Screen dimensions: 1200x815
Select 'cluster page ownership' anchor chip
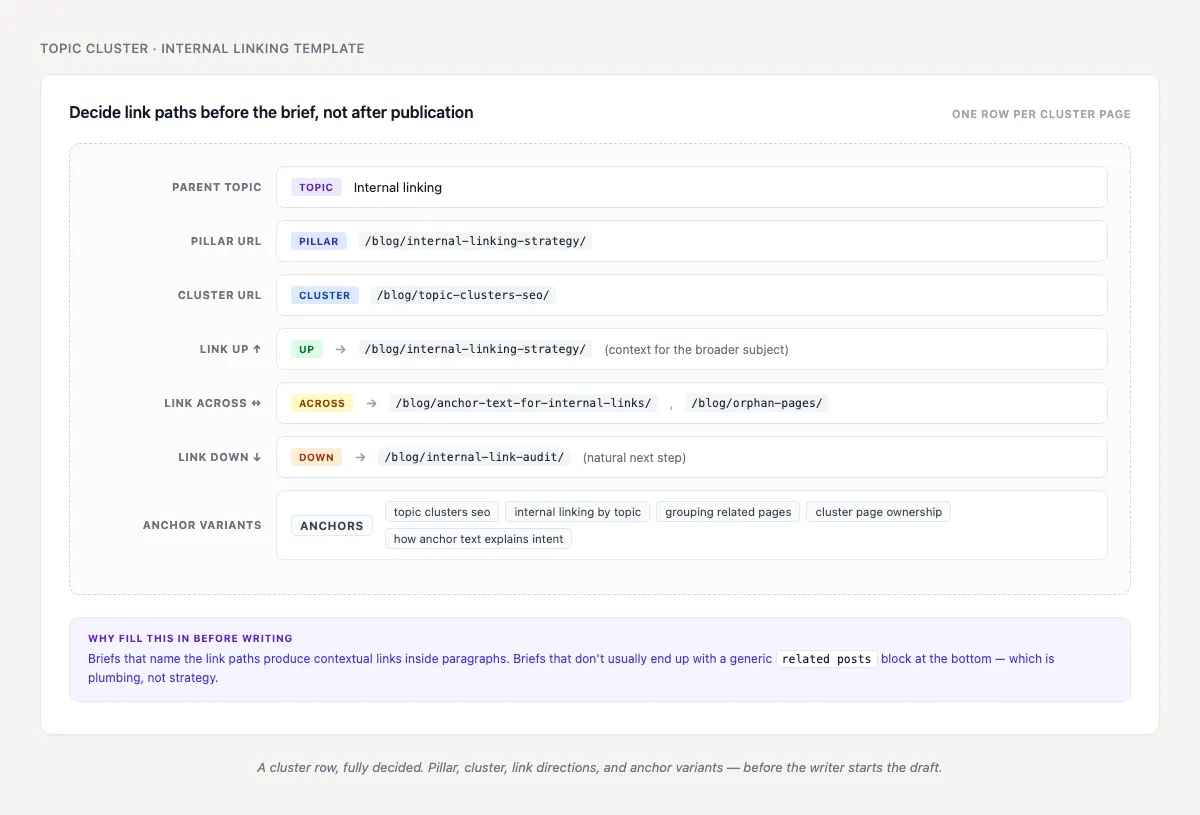click(x=879, y=512)
